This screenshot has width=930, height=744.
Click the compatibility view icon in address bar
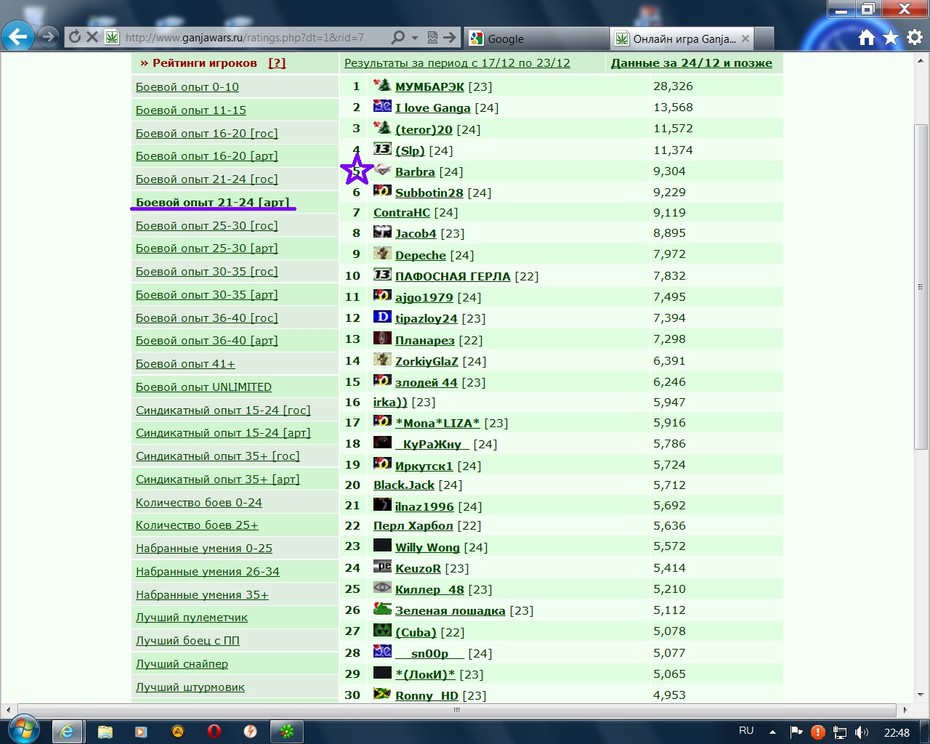point(432,37)
